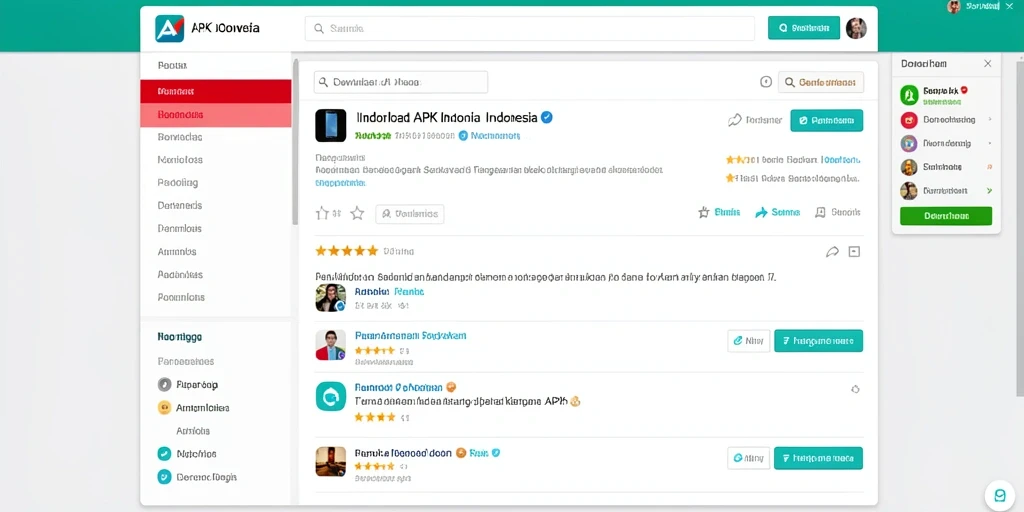This screenshot has width=1024, height=512.
Task: Click the curved share arrow right of the five-star rating
Action: coord(832,252)
